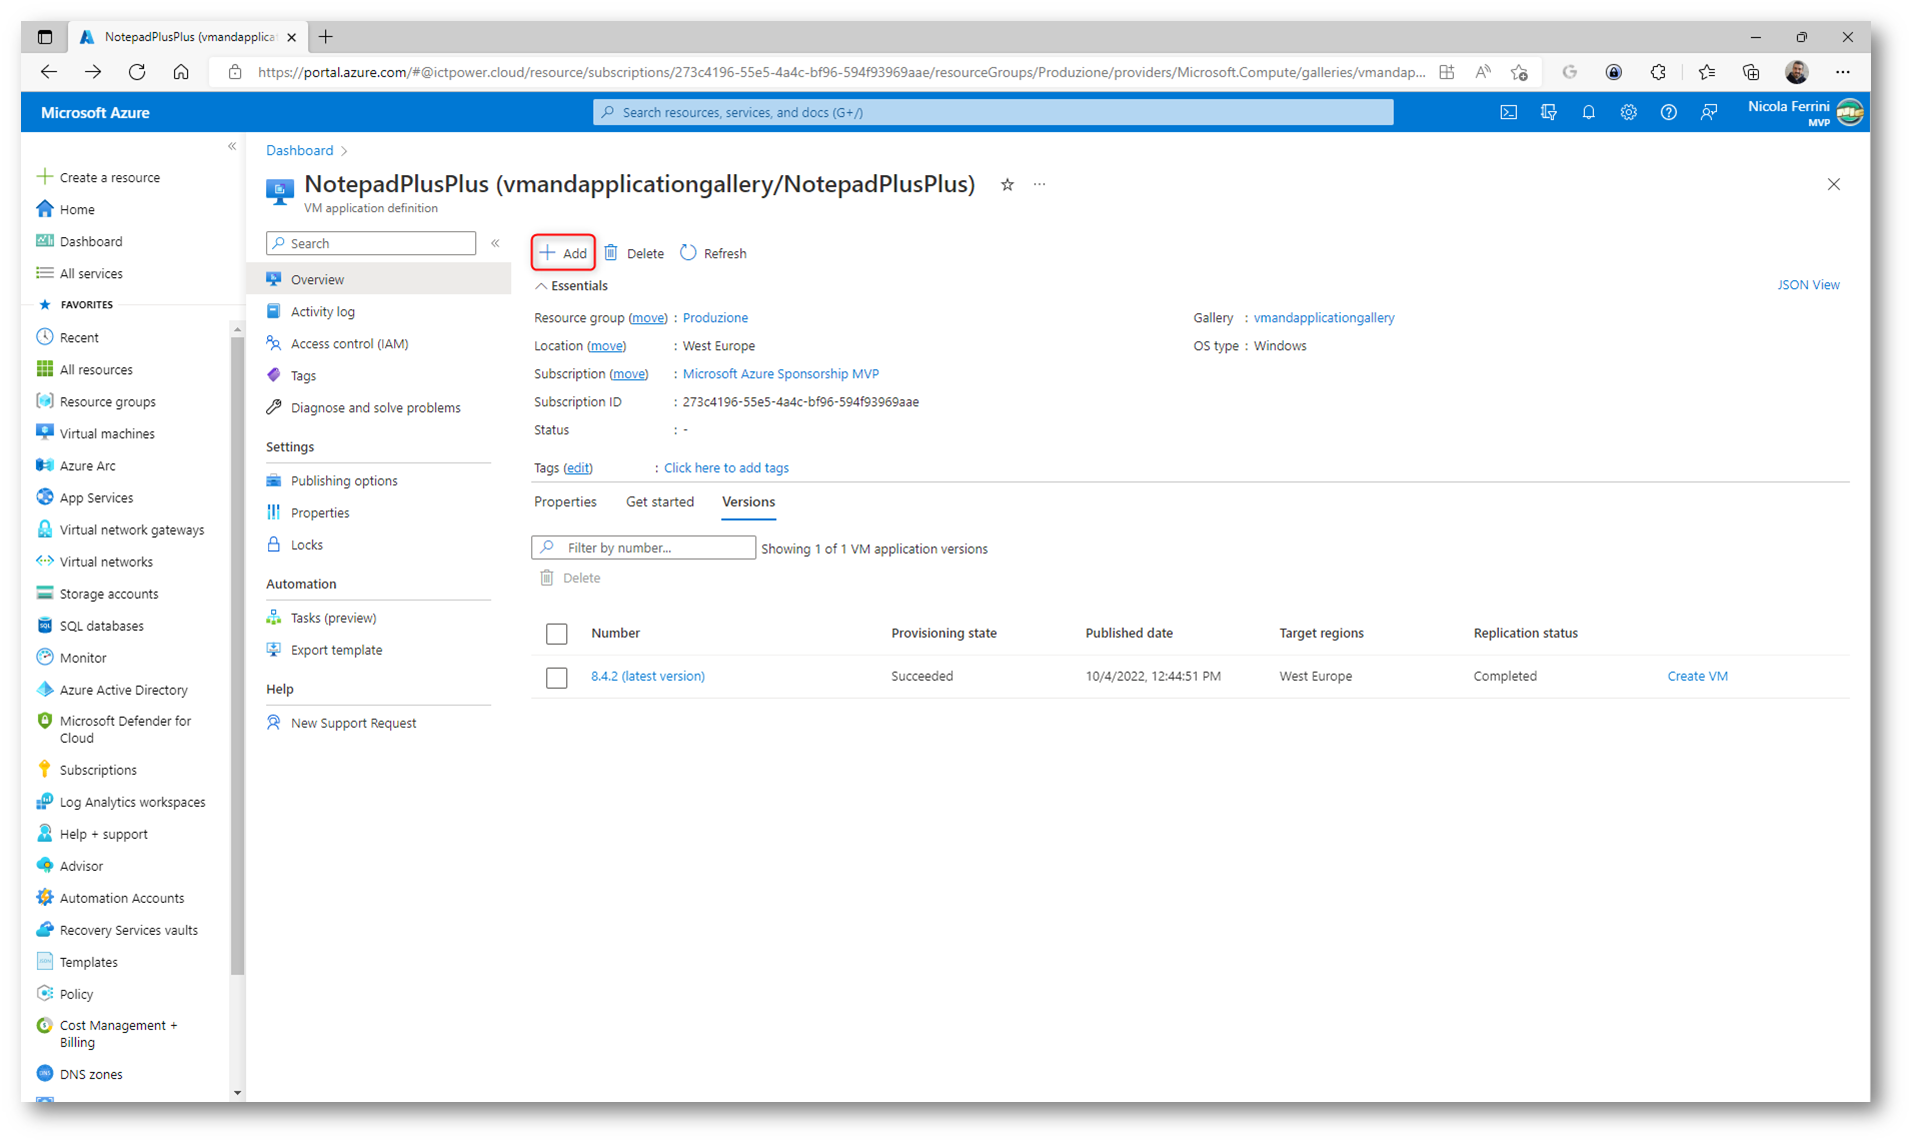Open the Nicola Ferrini account menu

click(1804, 113)
